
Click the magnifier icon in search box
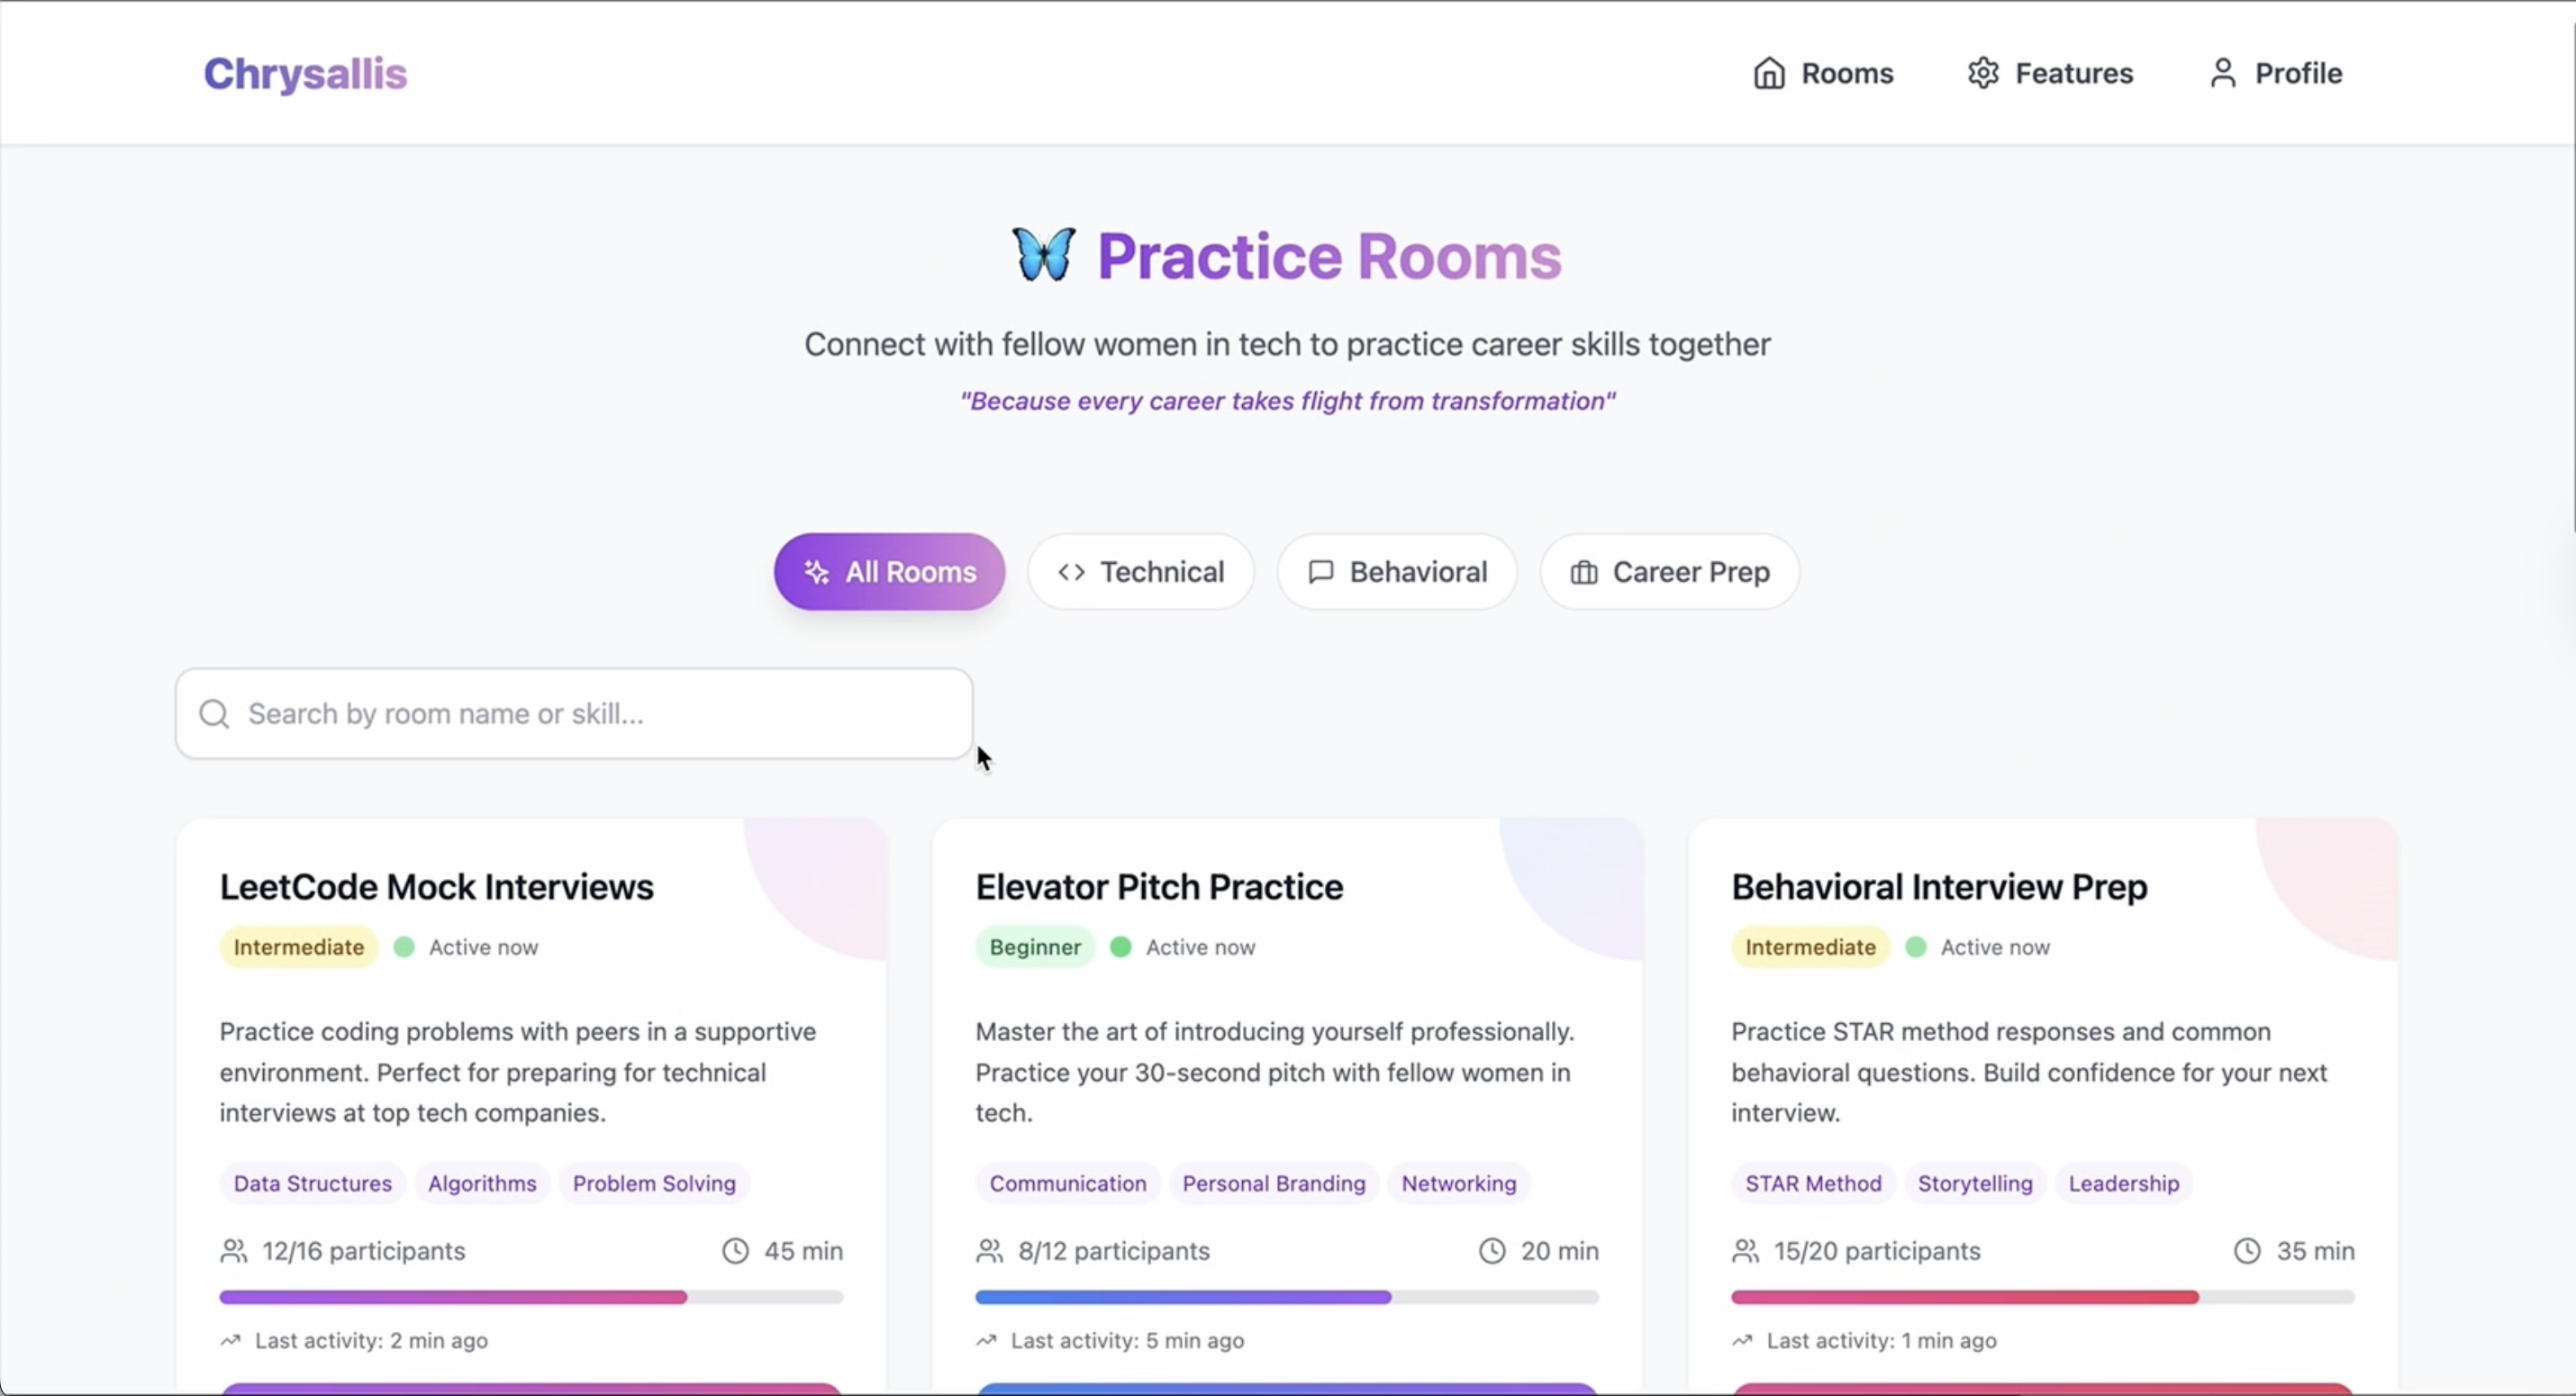tap(214, 713)
